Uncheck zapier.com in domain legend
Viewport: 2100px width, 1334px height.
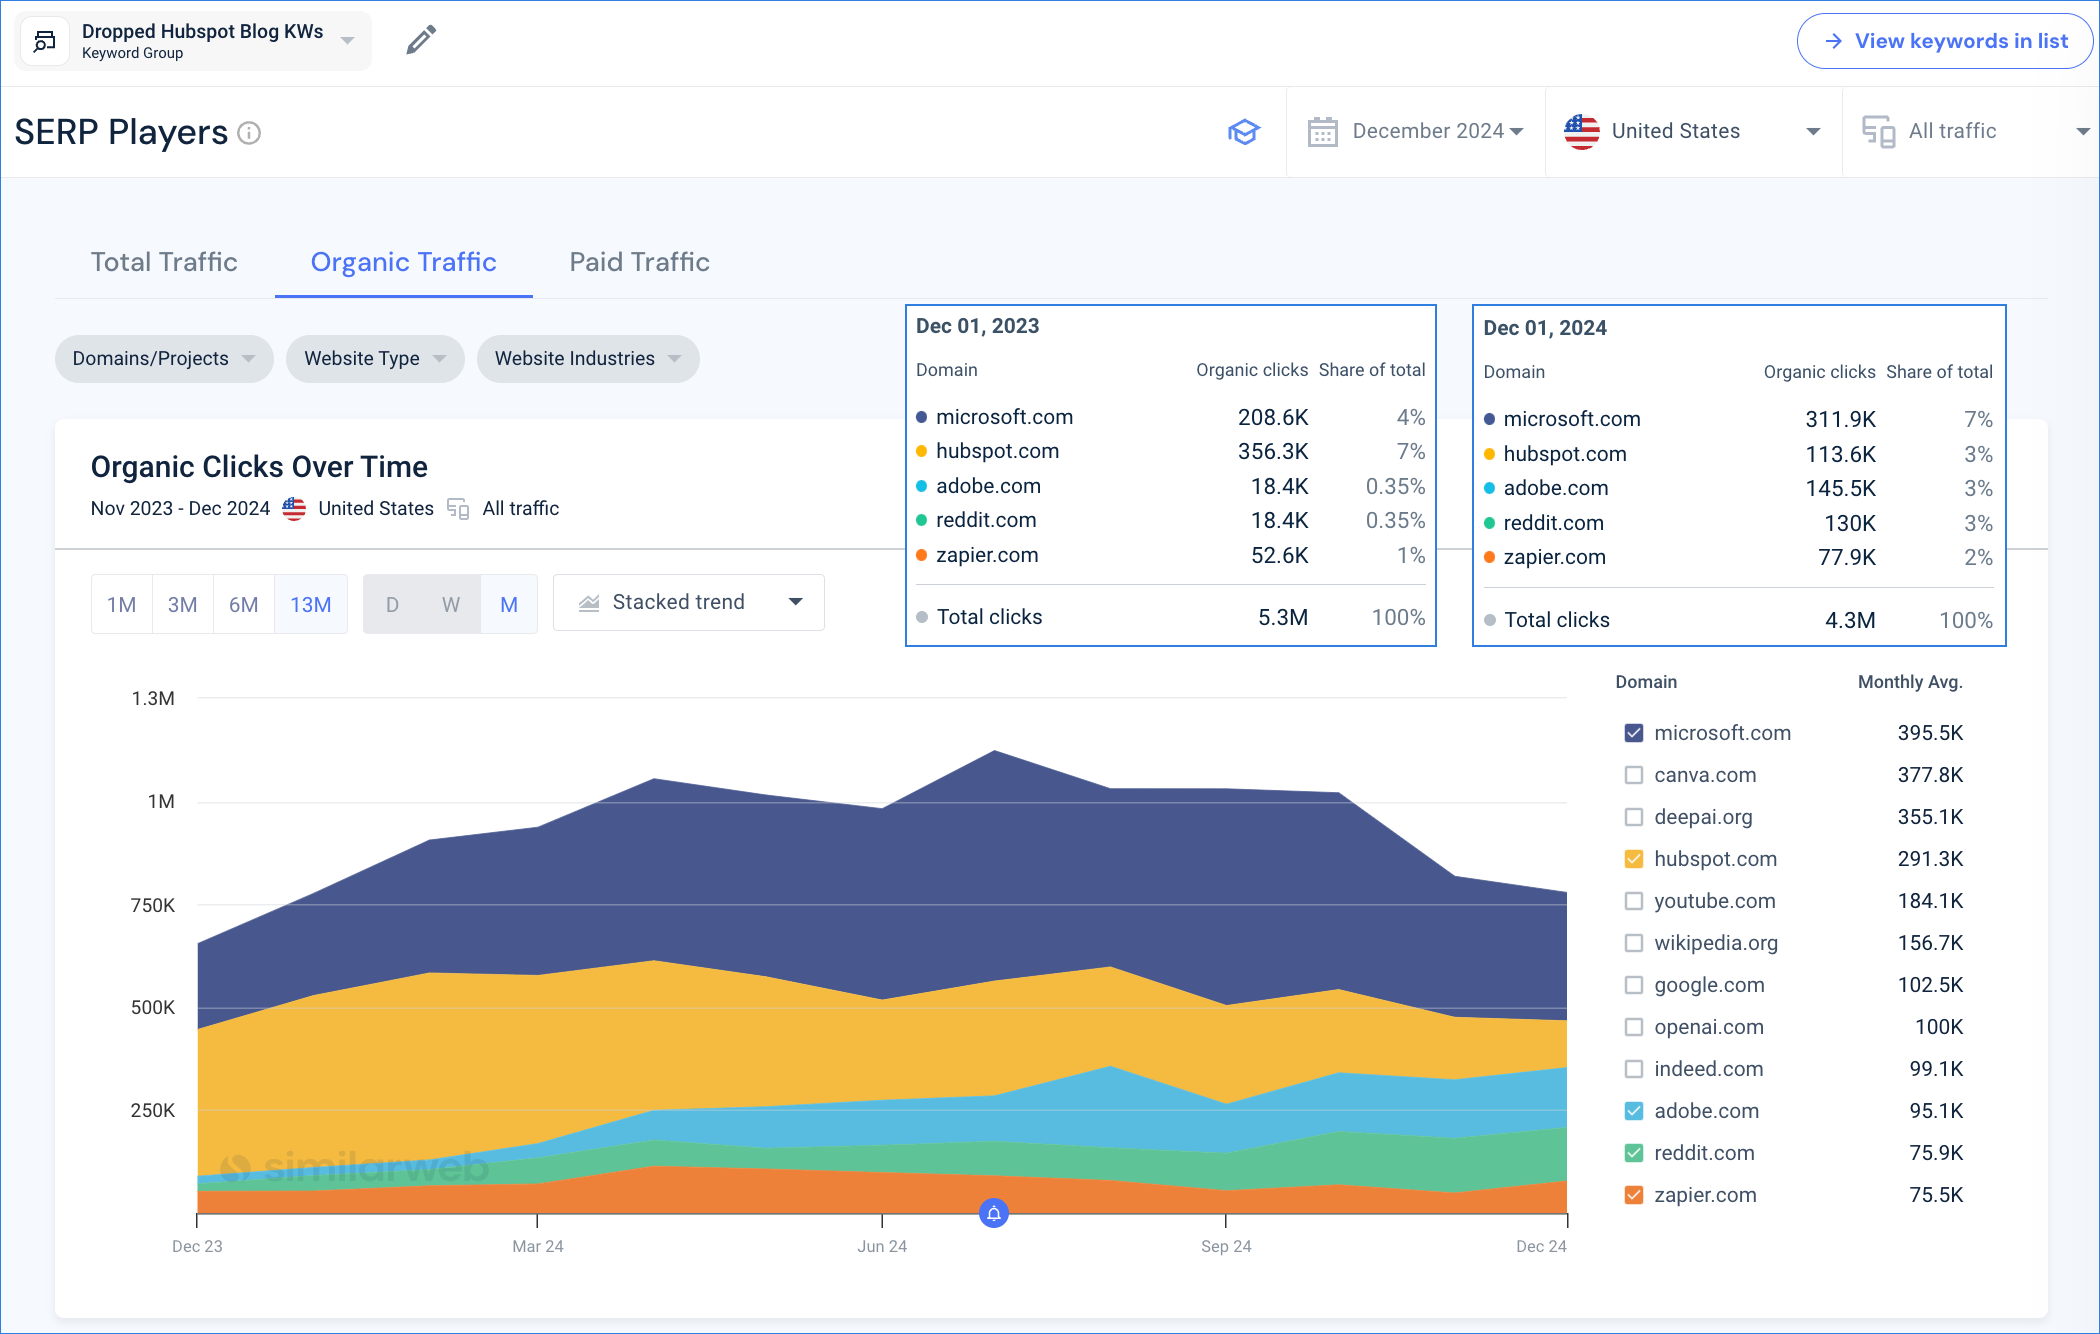pos(1634,1195)
